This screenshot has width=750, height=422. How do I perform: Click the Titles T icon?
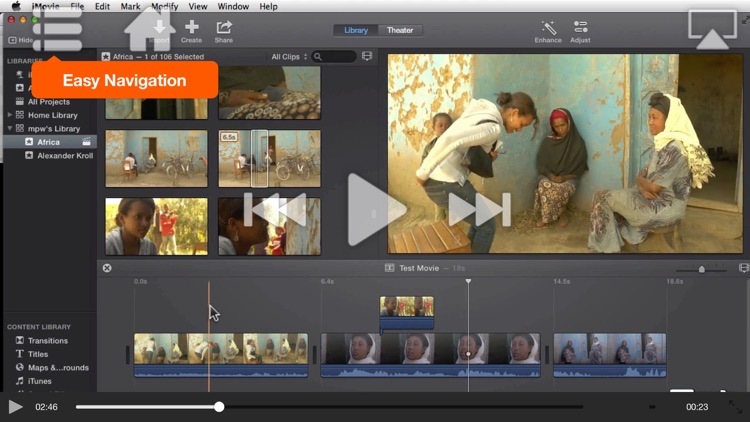[x=20, y=354]
